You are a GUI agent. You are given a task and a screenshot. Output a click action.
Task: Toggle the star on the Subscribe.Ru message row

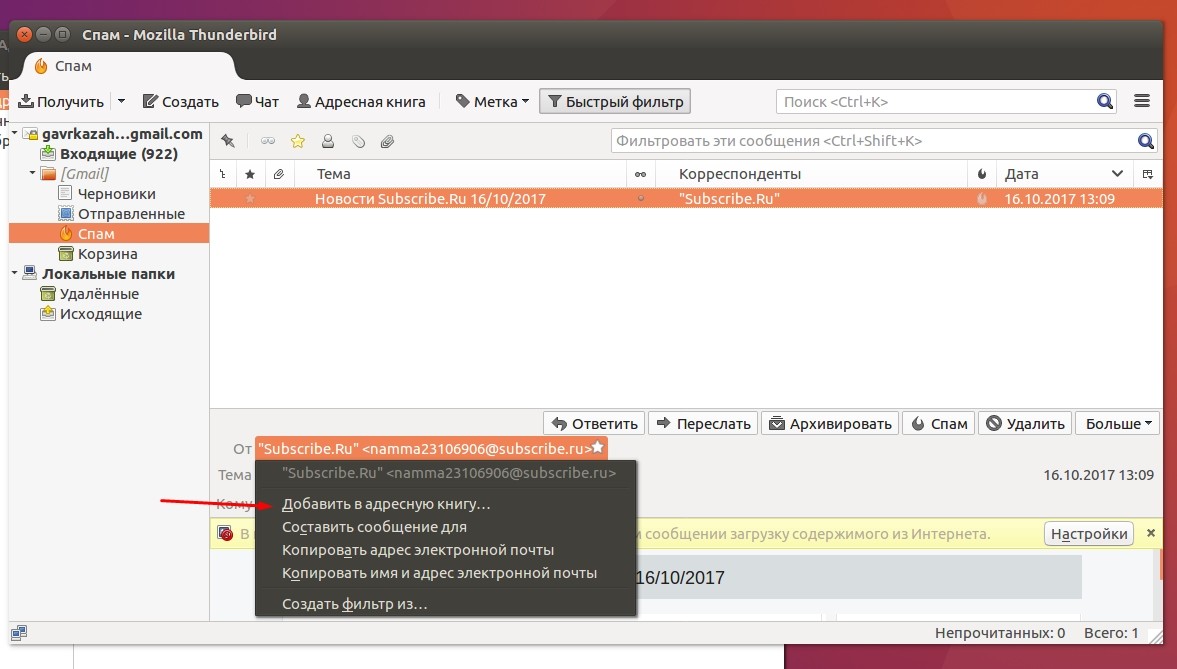pyautogui.click(x=250, y=199)
